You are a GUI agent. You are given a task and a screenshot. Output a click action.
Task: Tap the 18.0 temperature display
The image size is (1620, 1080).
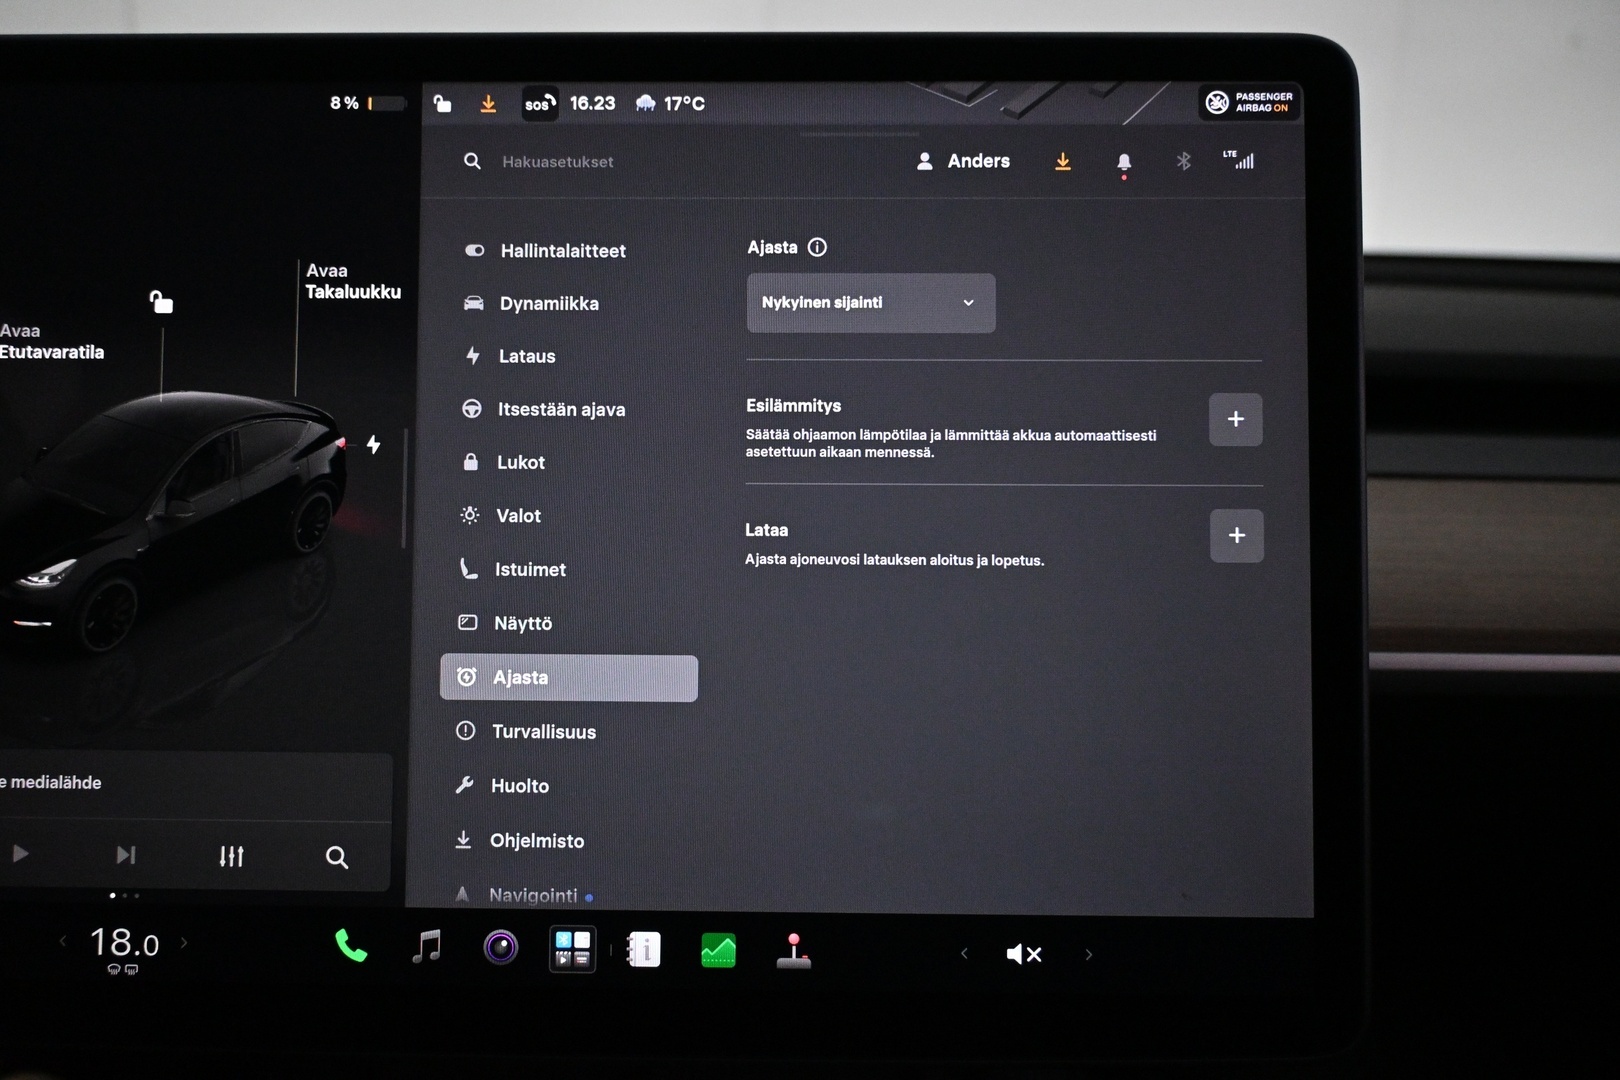pos(124,942)
